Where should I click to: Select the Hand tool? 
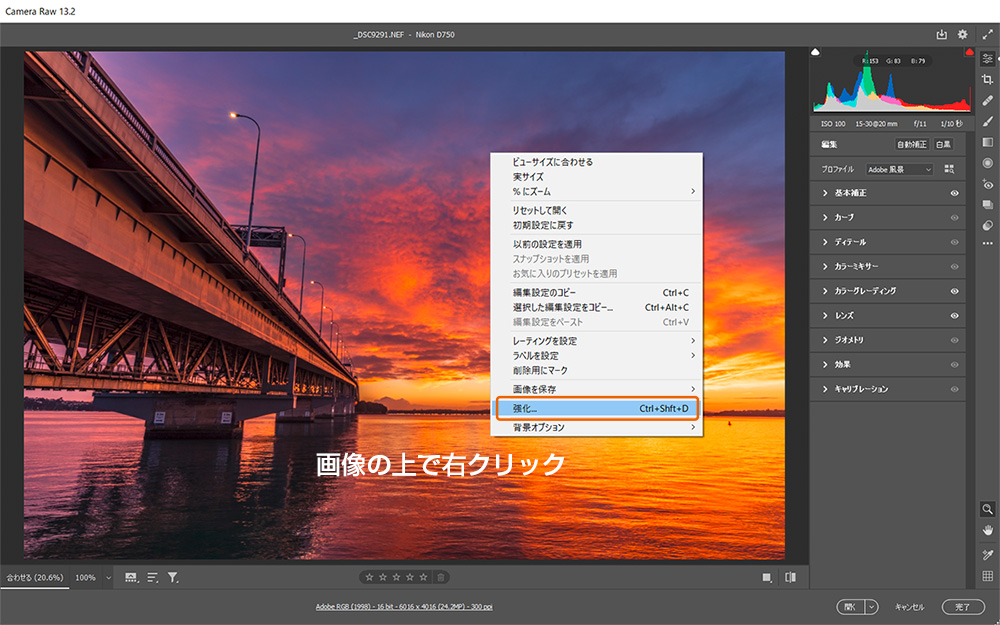coord(987,530)
